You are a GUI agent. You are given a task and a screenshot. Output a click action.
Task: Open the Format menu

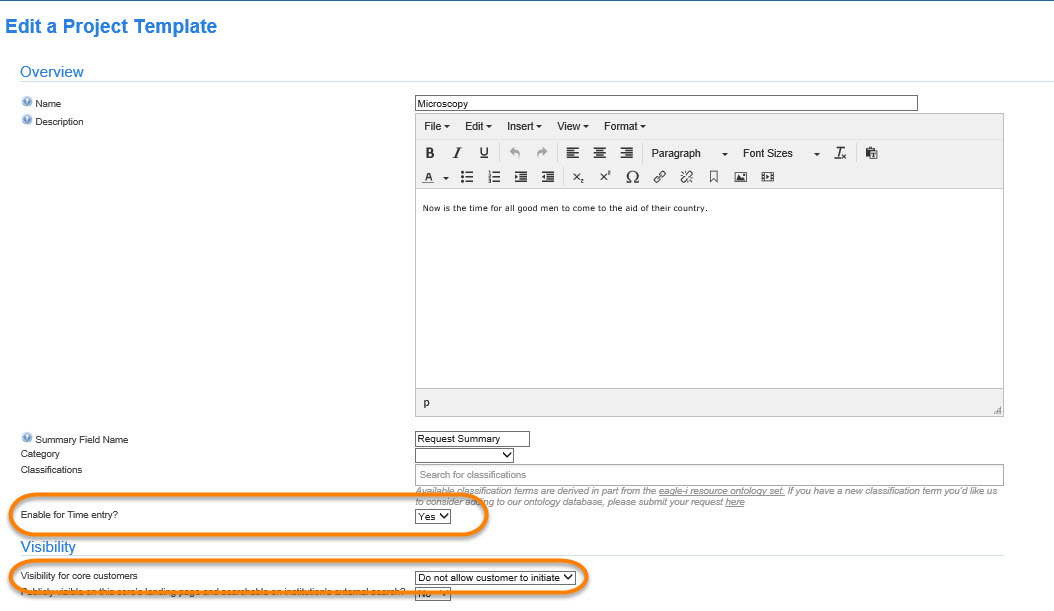(624, 126)
